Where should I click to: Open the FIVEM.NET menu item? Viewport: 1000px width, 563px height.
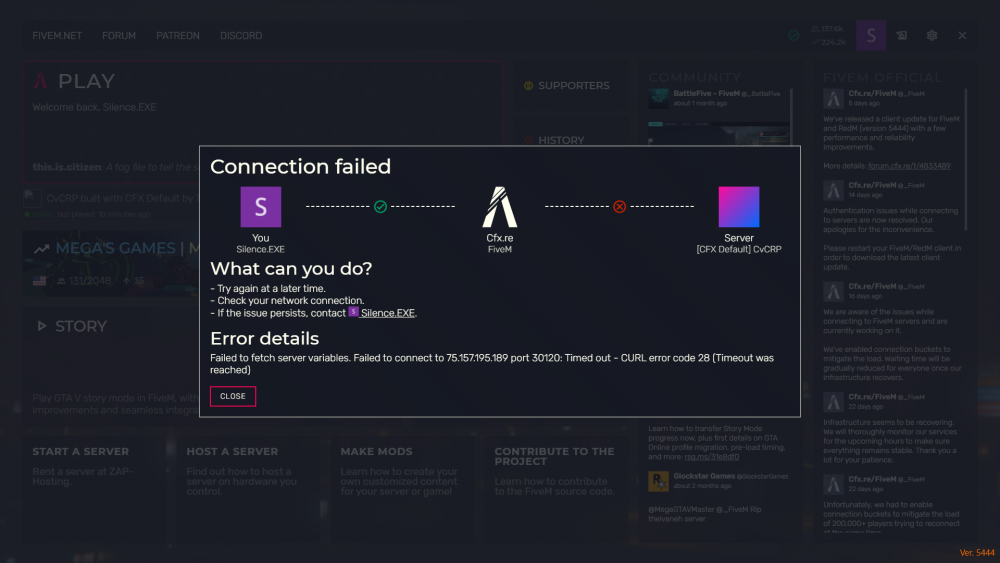tap(57, 36)
